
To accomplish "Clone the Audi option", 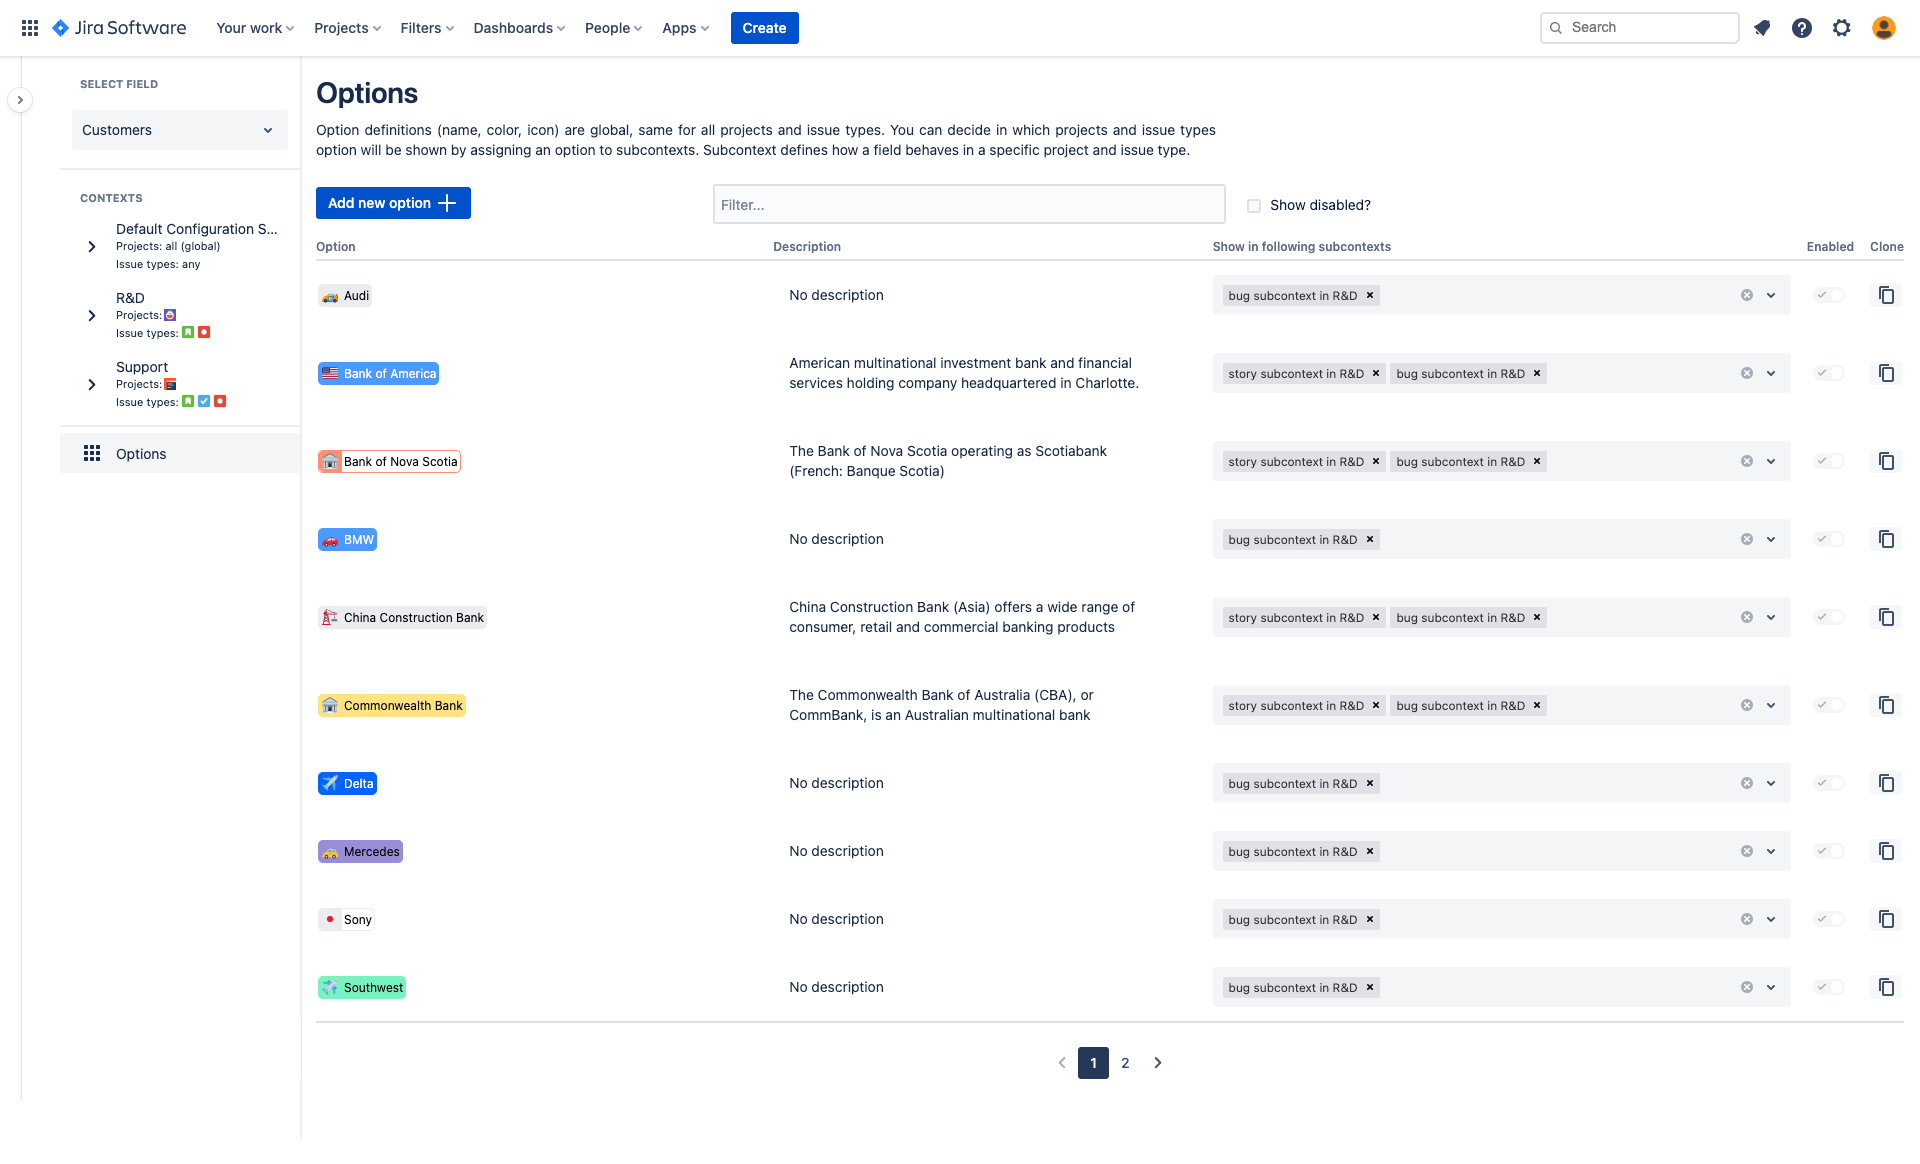I will point(1886,295).
